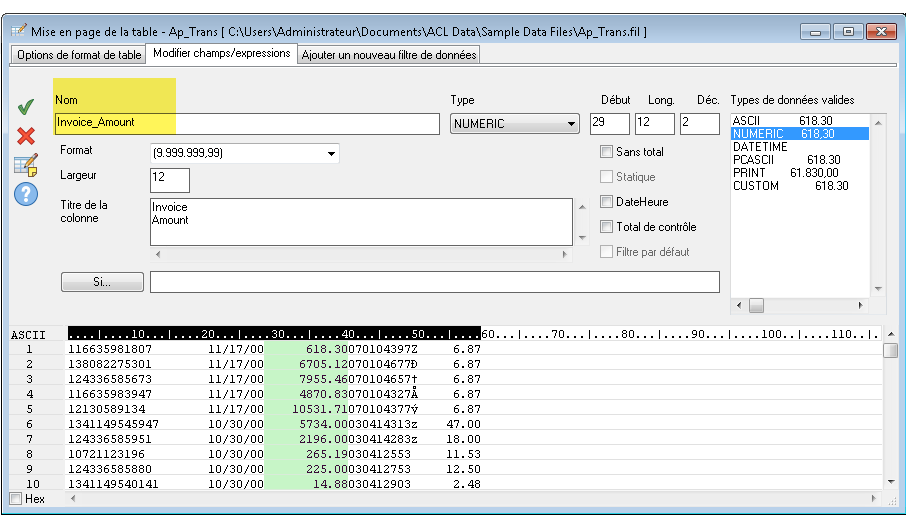
Task: Click the red X cancel icon
Action: click(26, 135)
